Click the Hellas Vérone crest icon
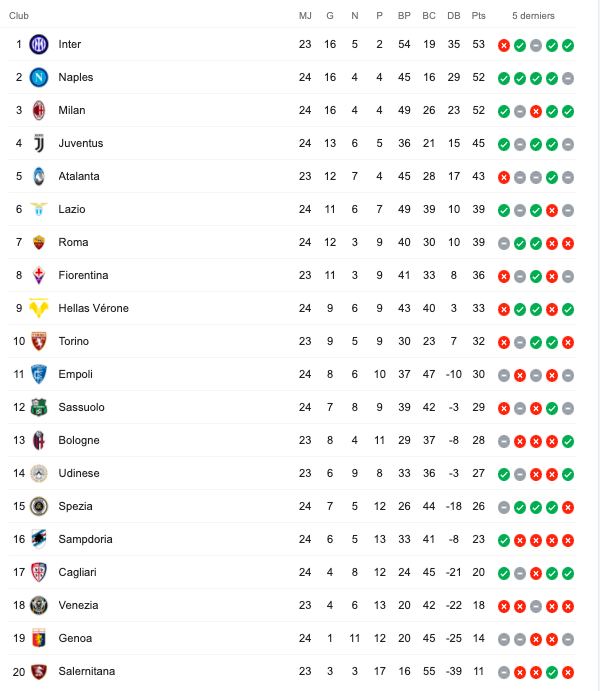The height and width of the screenshot is (691, 600). point(39,308)
